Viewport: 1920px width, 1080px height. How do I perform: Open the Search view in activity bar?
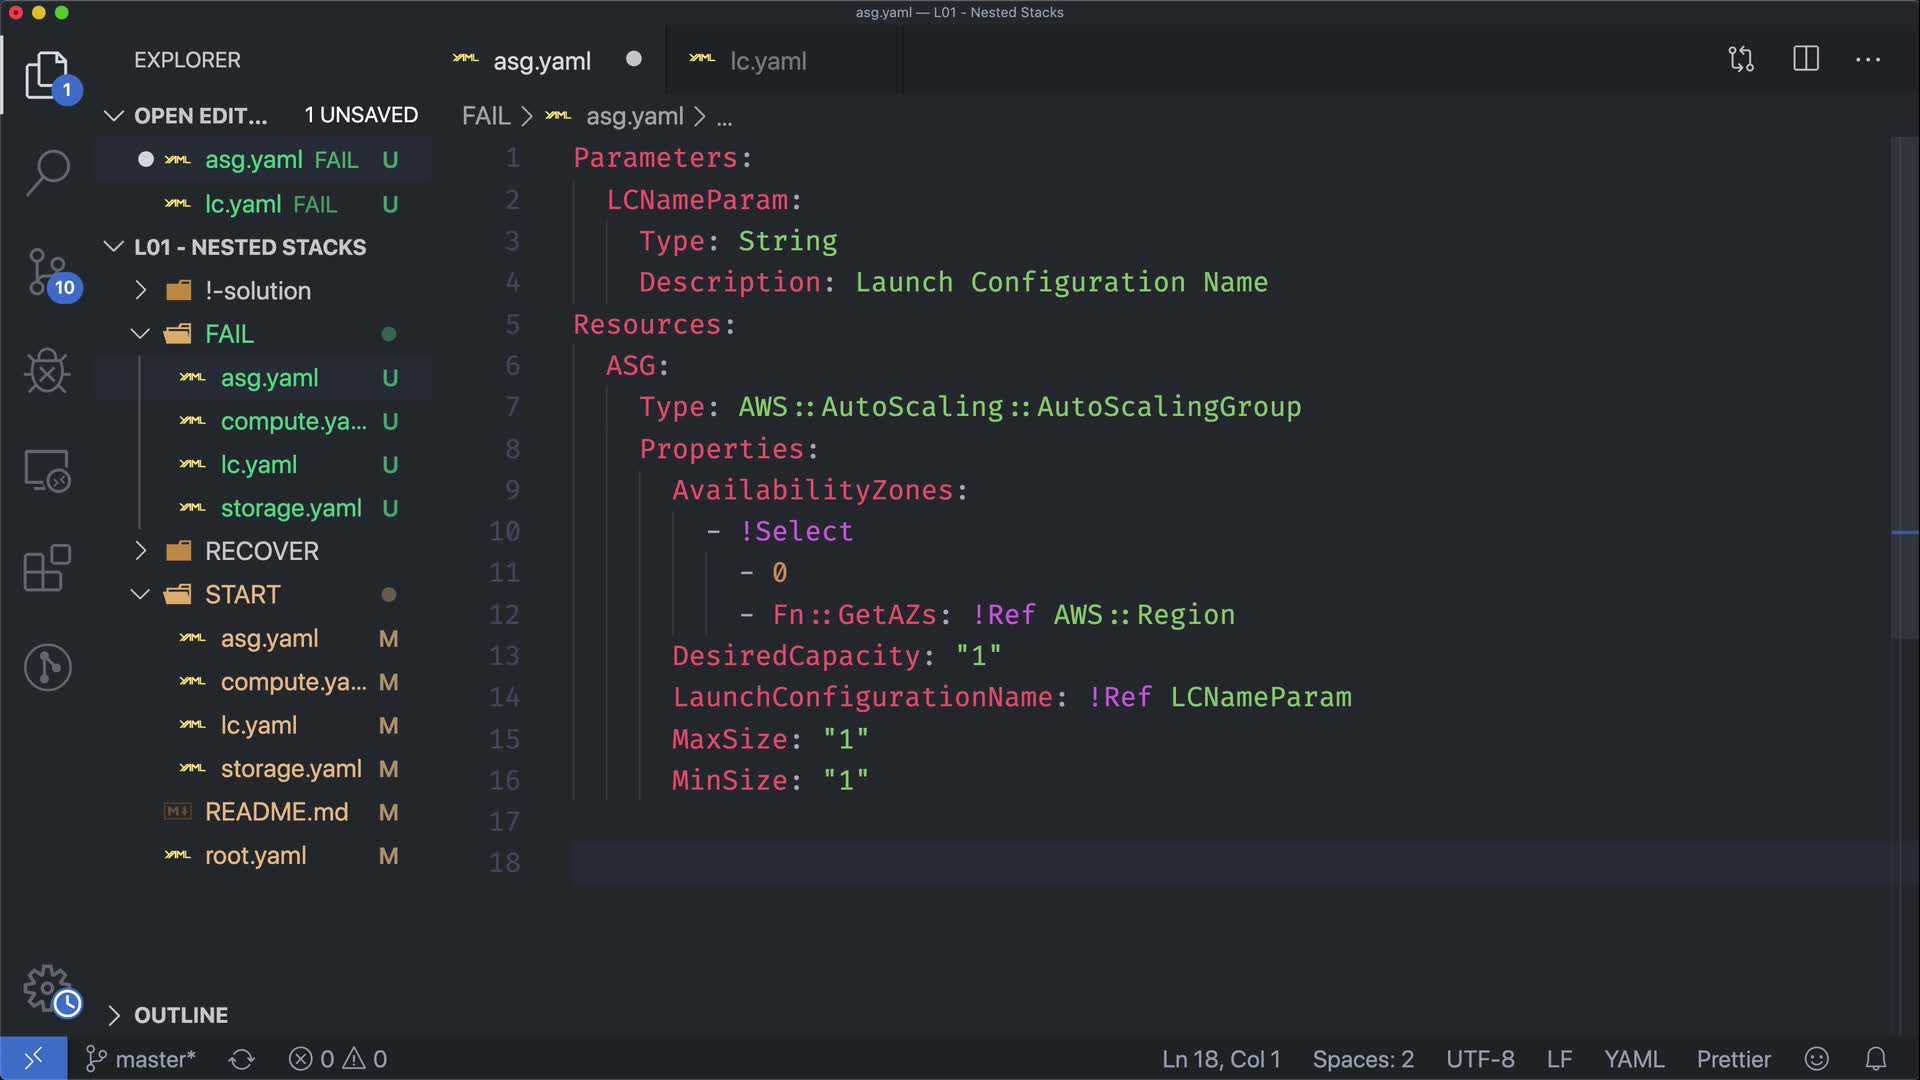pos(47,172)
